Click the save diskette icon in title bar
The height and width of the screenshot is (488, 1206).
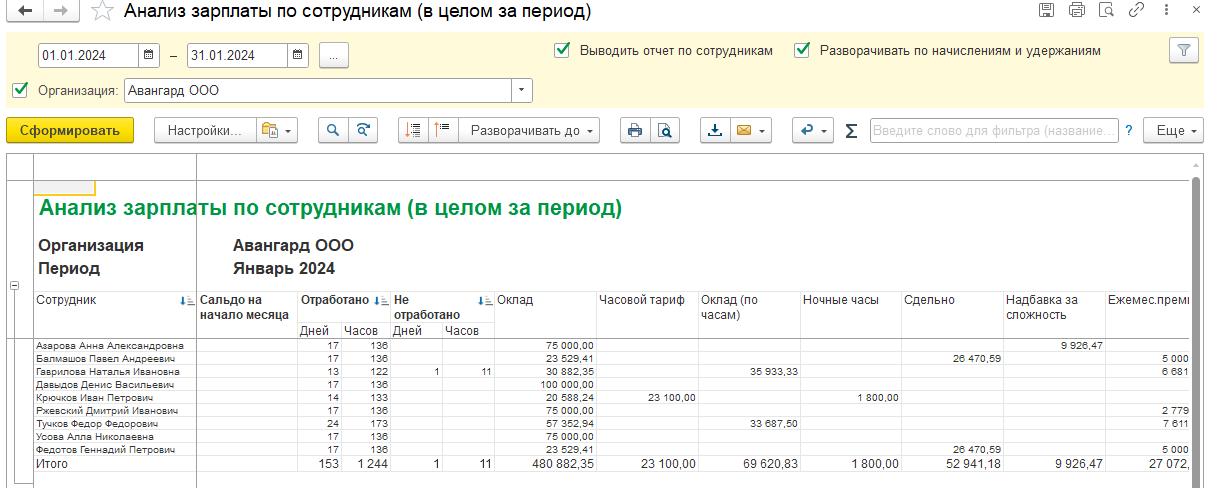point(1046,11)
